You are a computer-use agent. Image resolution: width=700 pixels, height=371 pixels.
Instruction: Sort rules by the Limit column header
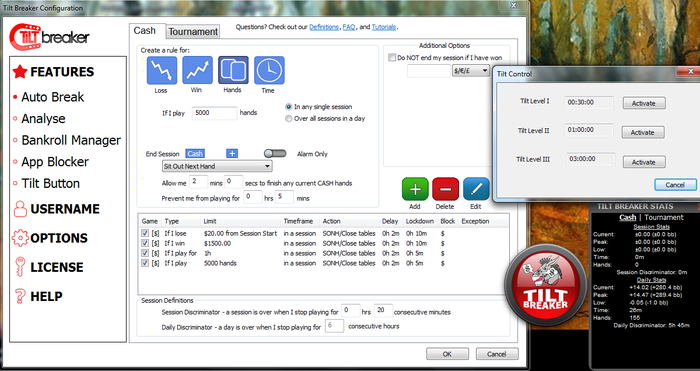241,221
